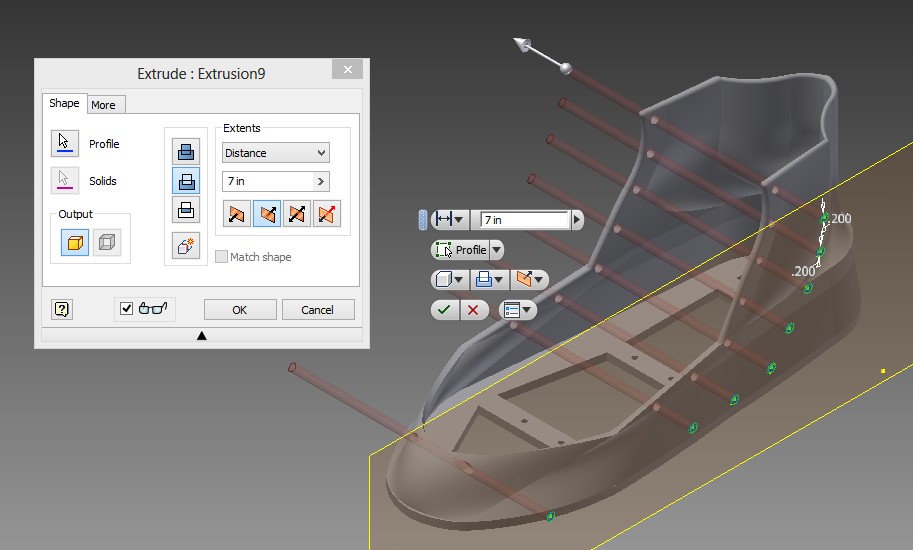Choose the Symmetric direction icon

297,213
